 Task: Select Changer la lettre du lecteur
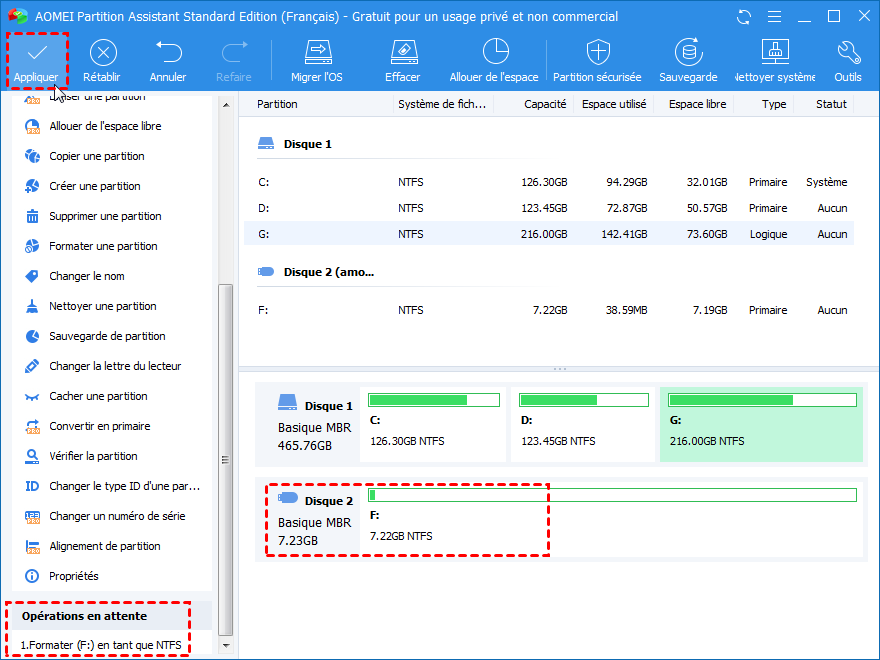tap(115, 366)
